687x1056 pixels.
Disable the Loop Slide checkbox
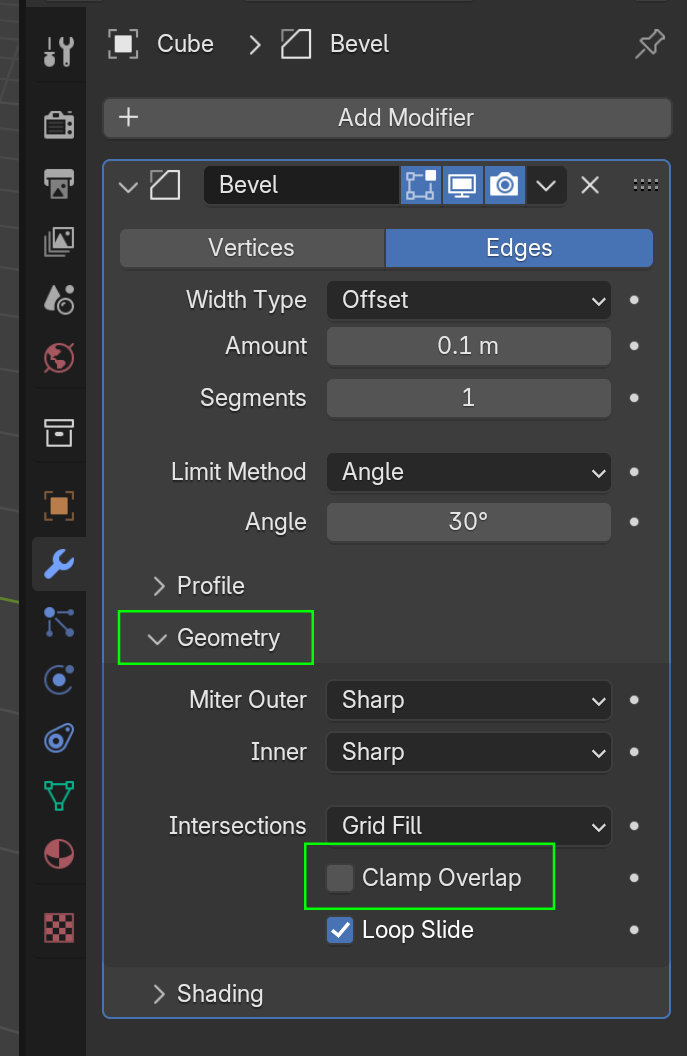pyautogui.click(x=340, y=930)
